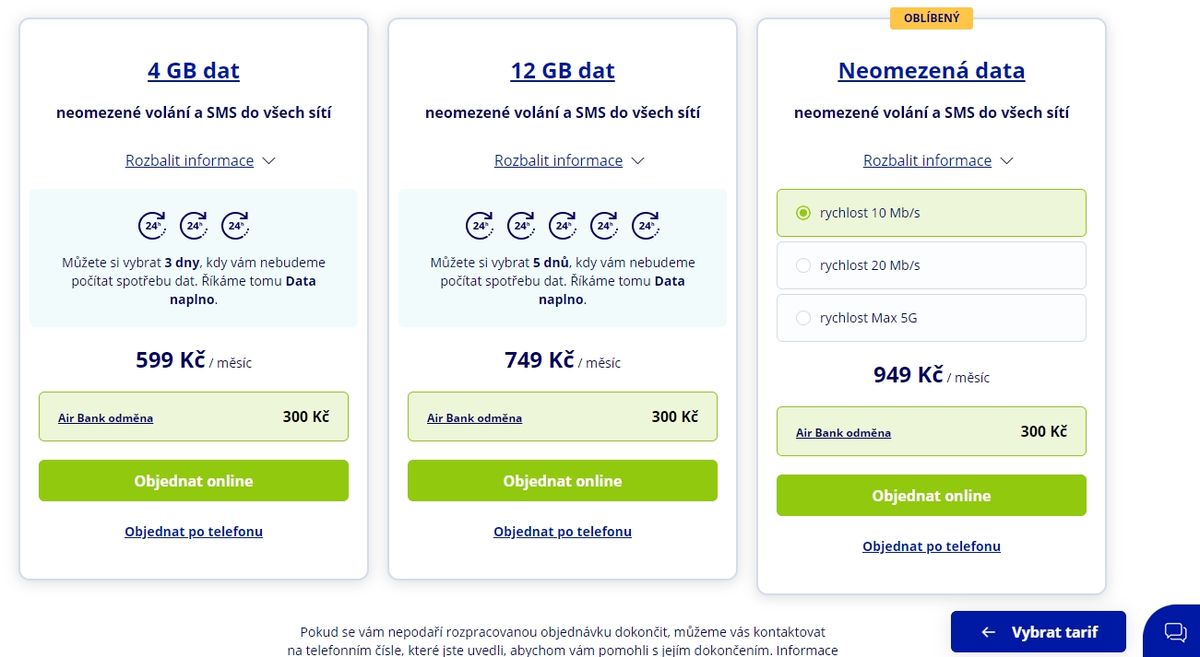1200x657 pixels.
Task: Order unlimited plan with Objednat online
Action: pos(931,496)
